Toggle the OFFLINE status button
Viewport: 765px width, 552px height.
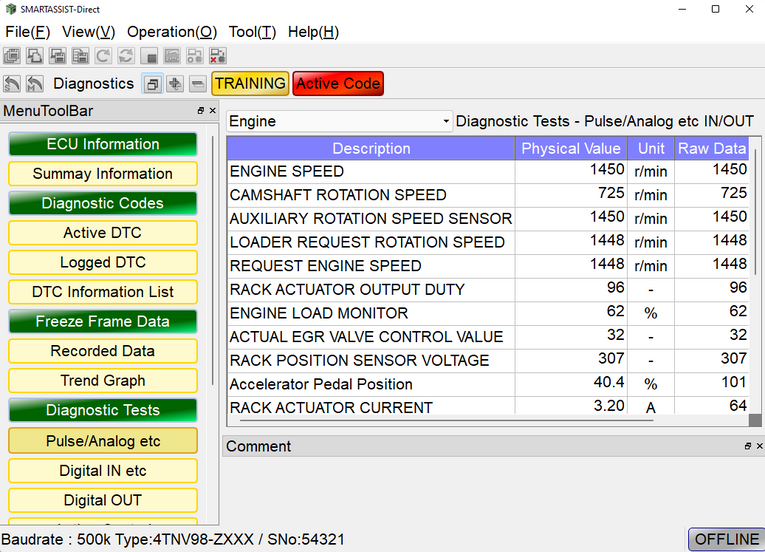[x=726, y=539]
